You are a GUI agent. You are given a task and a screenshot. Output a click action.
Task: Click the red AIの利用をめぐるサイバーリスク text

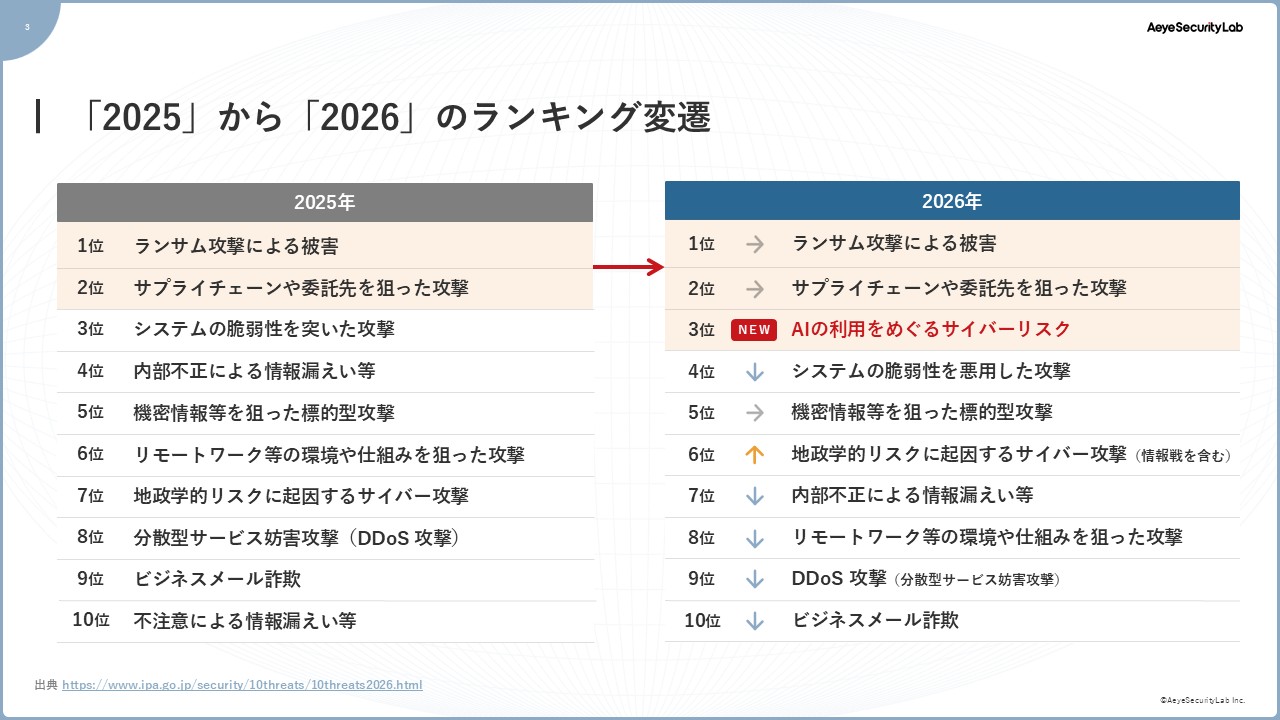click(x=930, y=329)
